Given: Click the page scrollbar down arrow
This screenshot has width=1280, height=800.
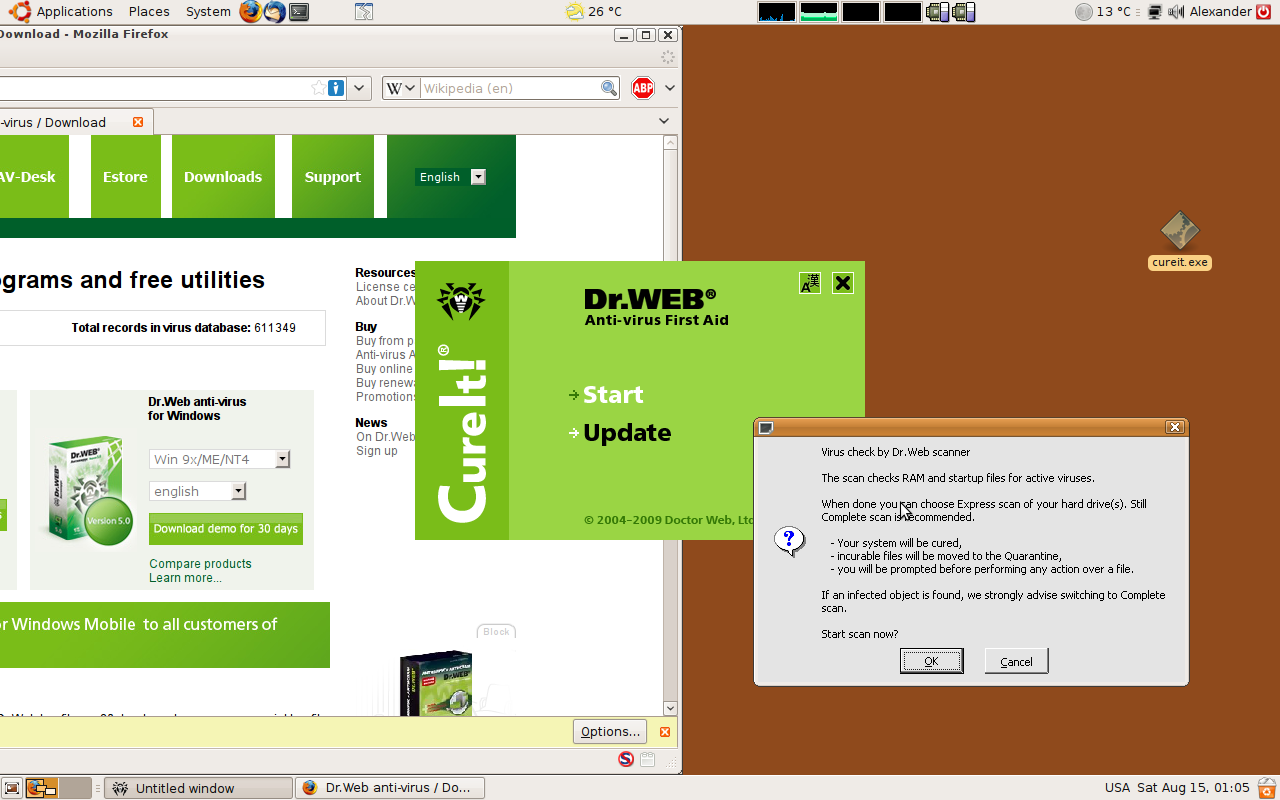Looking at the screenshot, I should click(x=671, y=708).
